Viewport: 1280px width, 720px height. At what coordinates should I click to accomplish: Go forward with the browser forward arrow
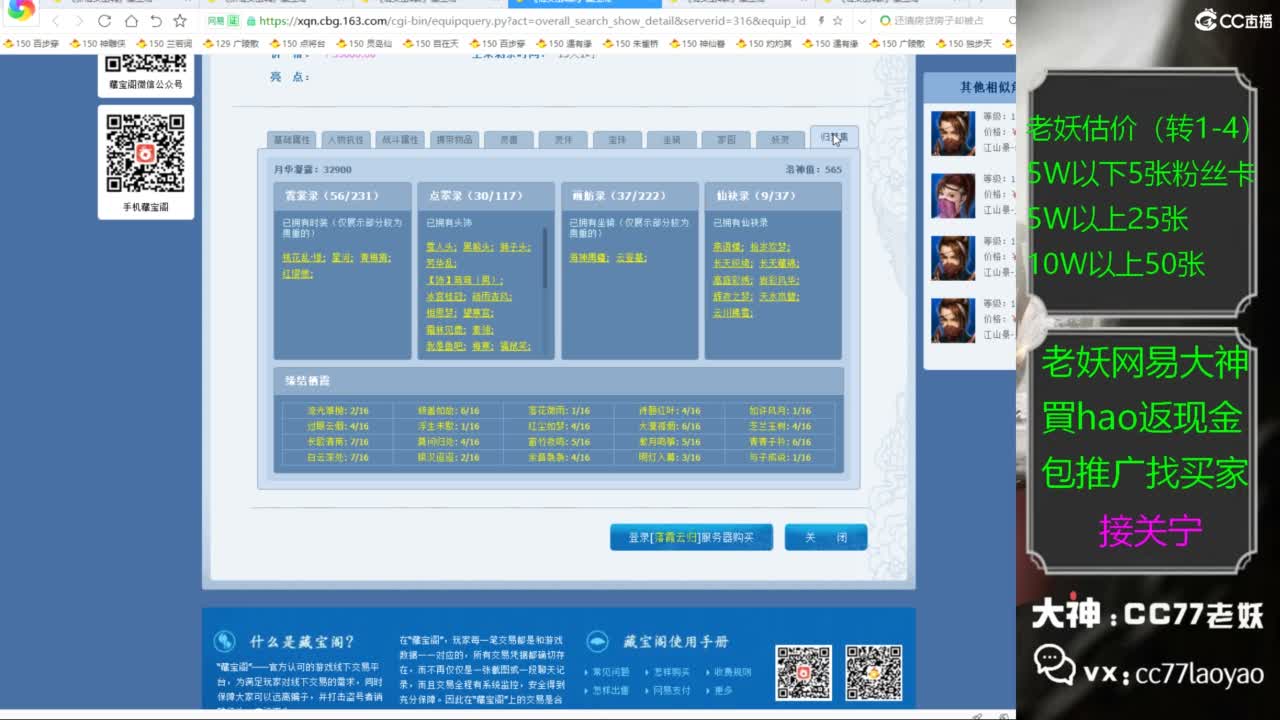(78, 21)
